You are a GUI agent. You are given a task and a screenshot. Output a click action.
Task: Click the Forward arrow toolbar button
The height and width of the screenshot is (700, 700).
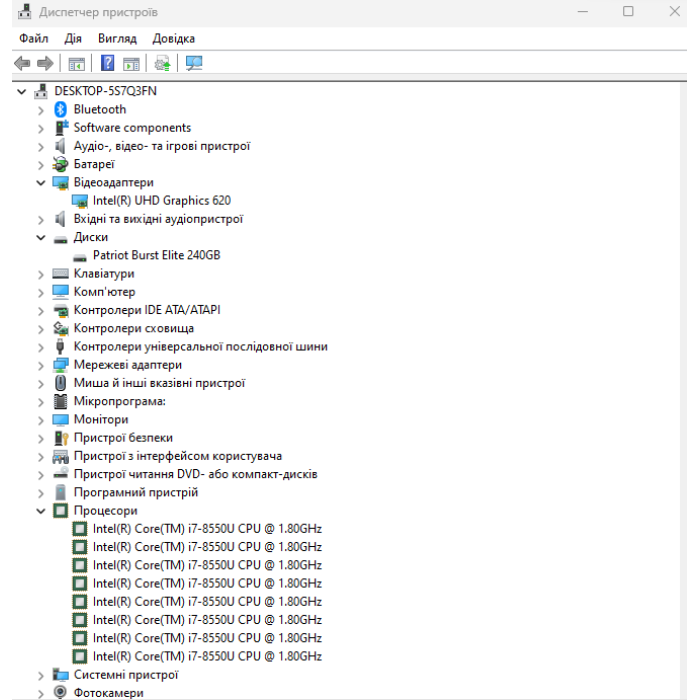[45, 63]
